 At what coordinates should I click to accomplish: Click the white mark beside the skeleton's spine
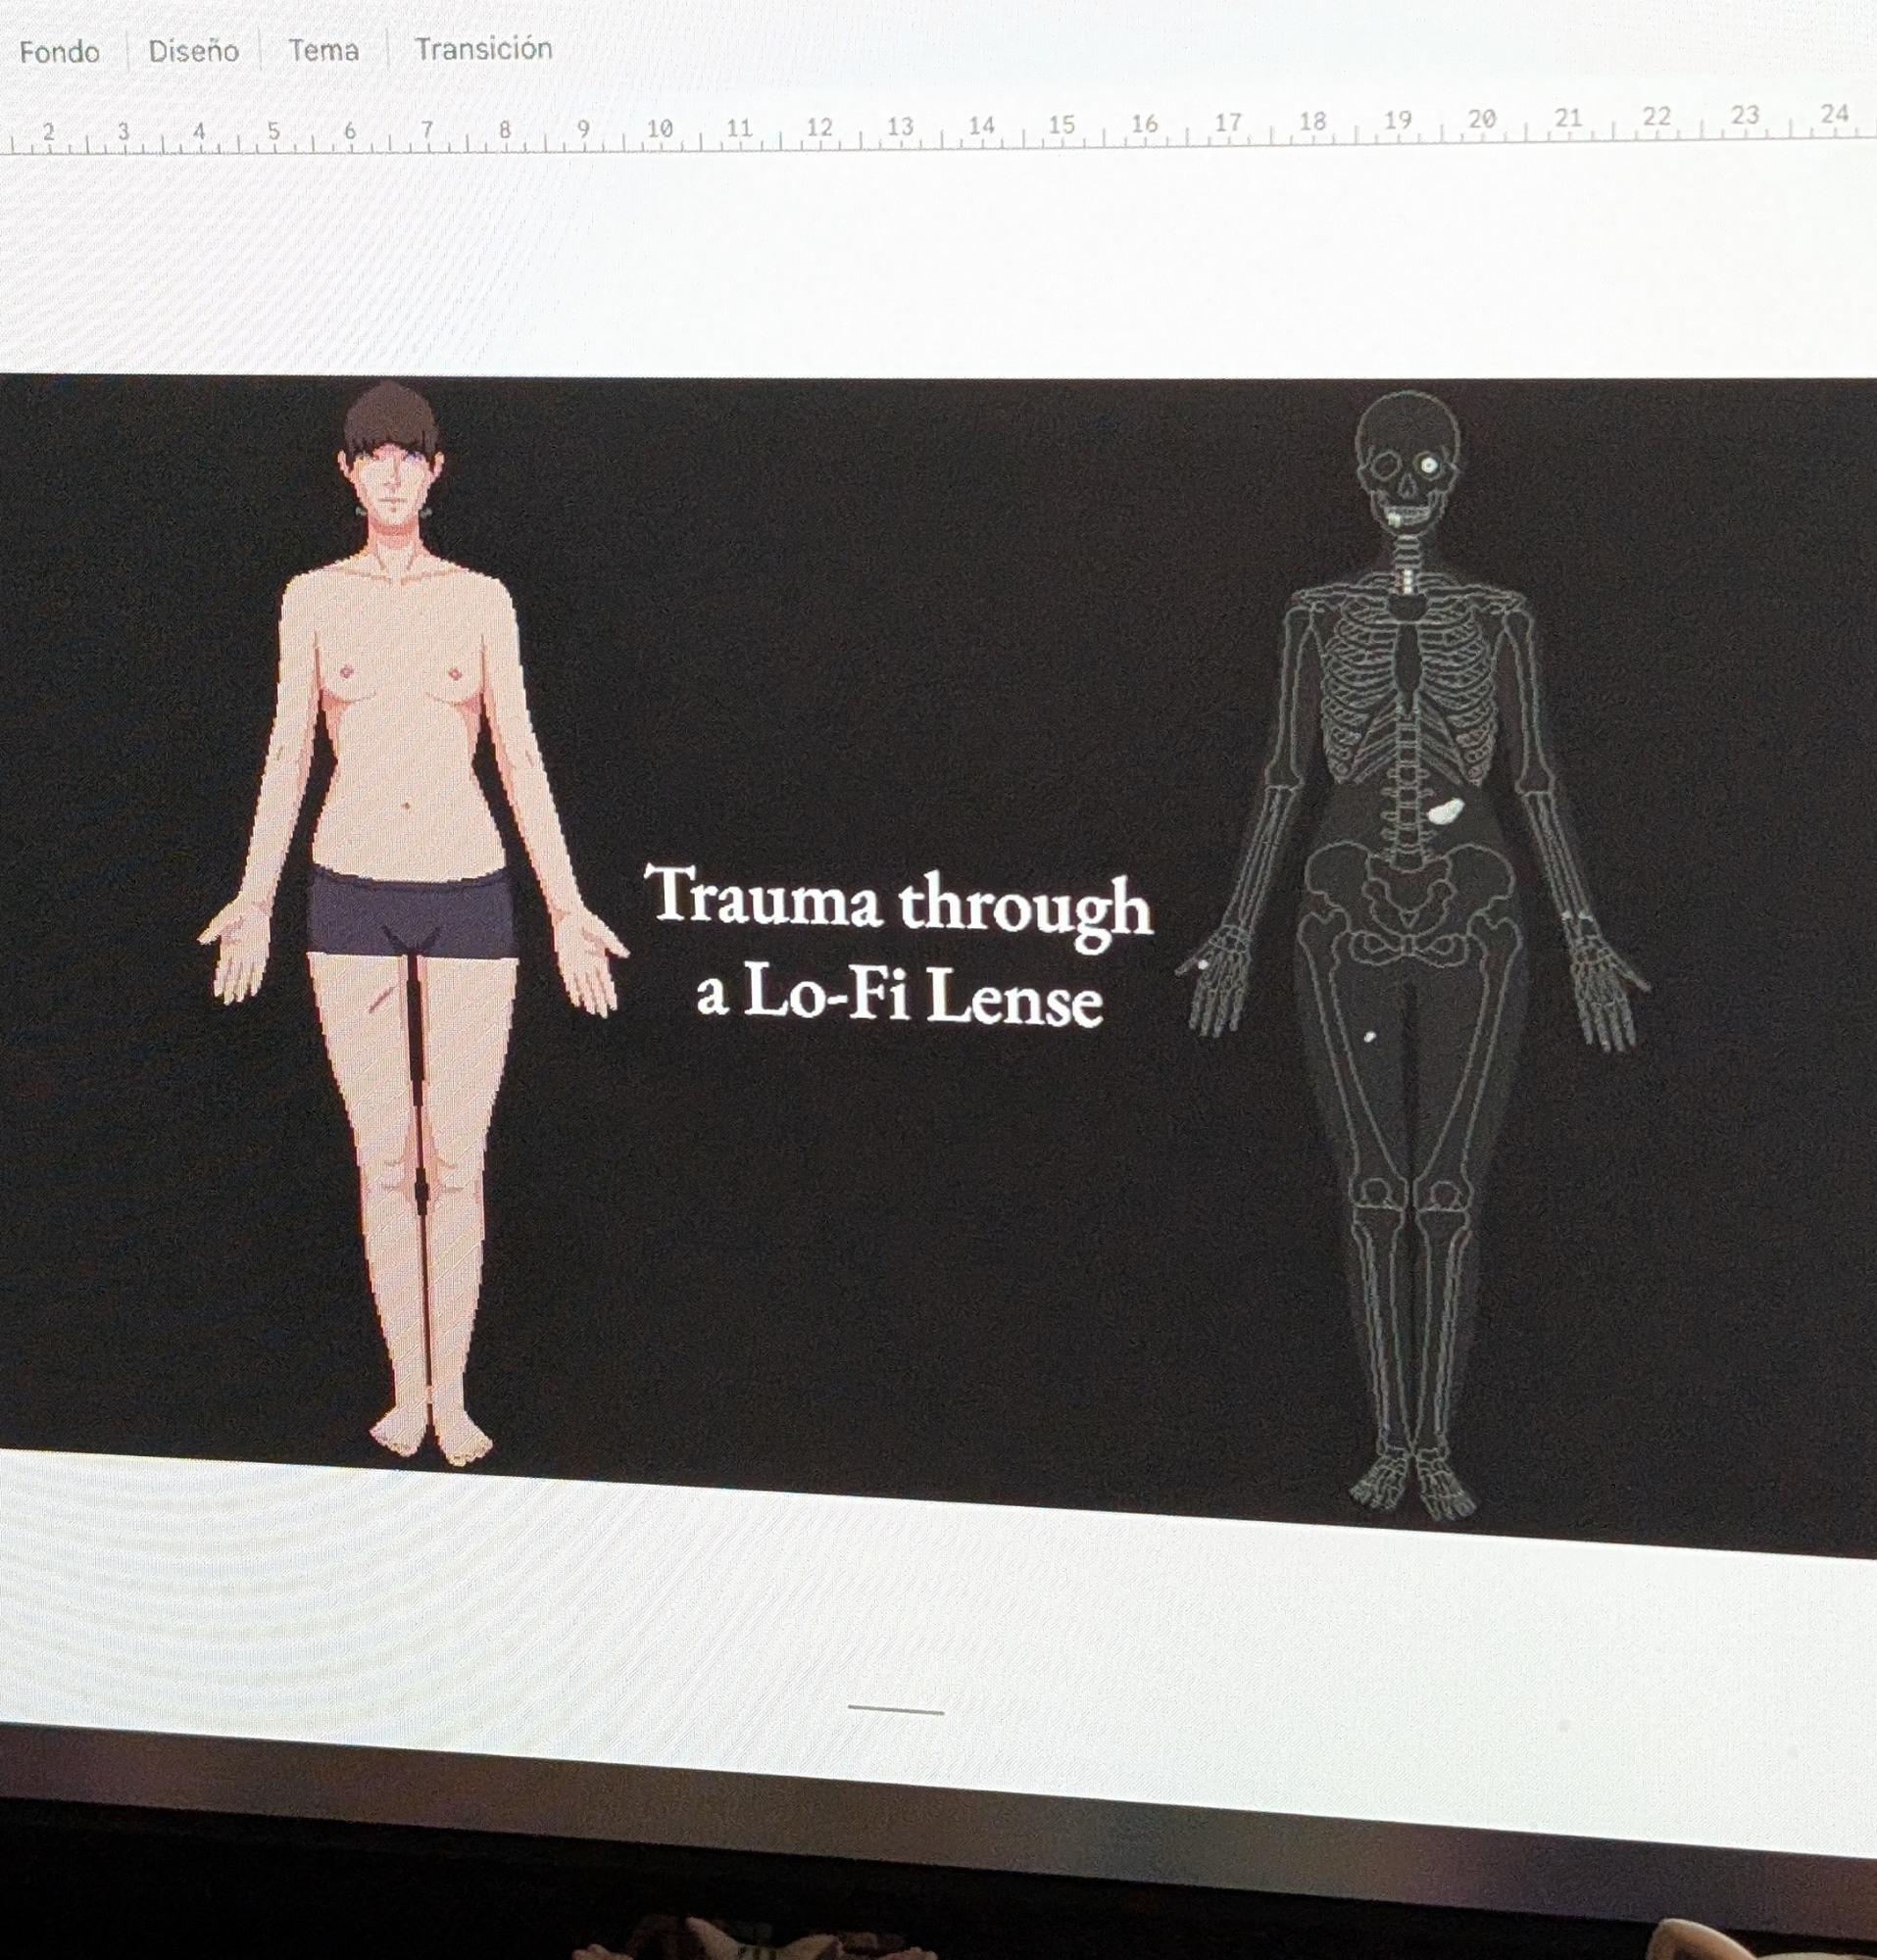(x=1443, y=810)
